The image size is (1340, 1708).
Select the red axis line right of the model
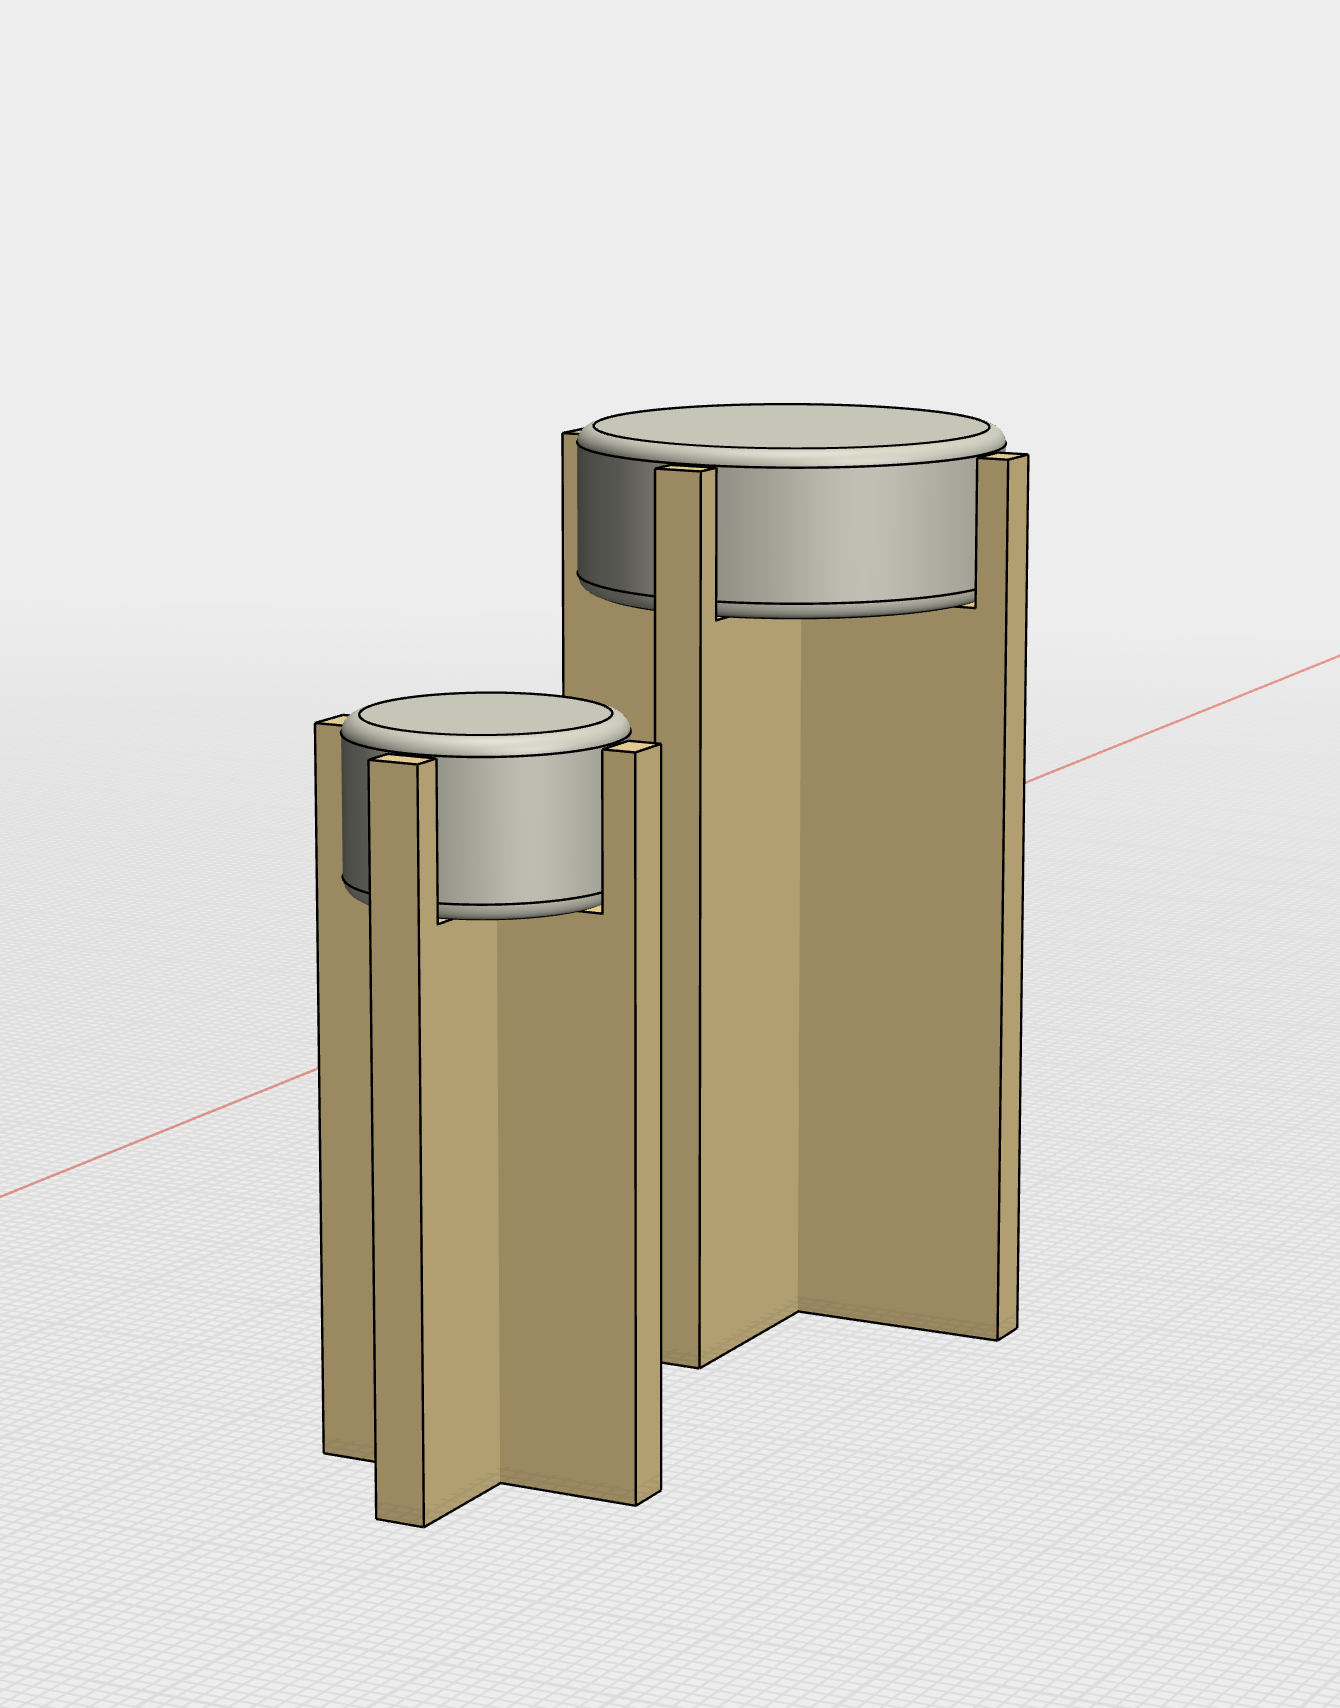(1180, 720)
